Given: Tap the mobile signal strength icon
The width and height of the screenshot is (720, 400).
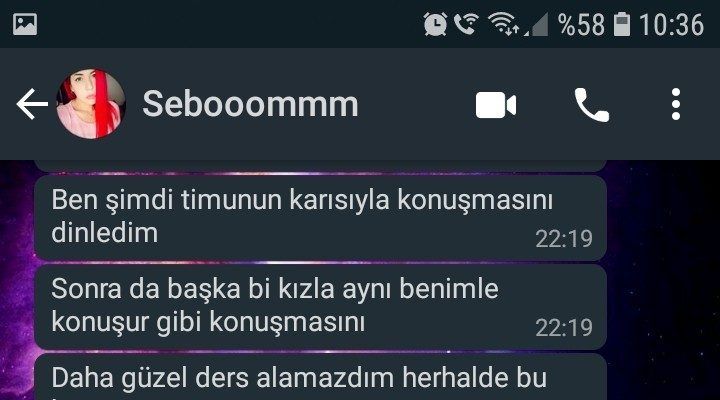Looking at the screenshot, I should pos(536,25).
